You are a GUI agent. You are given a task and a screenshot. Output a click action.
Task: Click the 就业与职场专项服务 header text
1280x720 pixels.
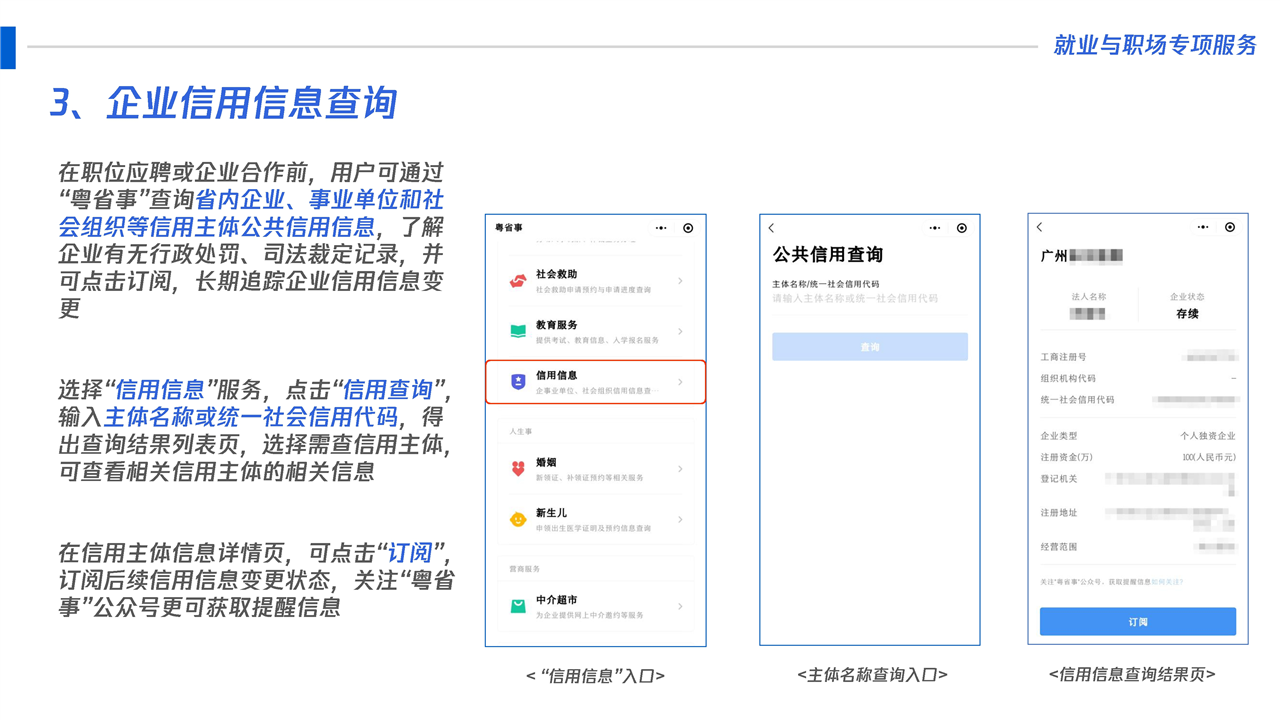point(1155,45)
